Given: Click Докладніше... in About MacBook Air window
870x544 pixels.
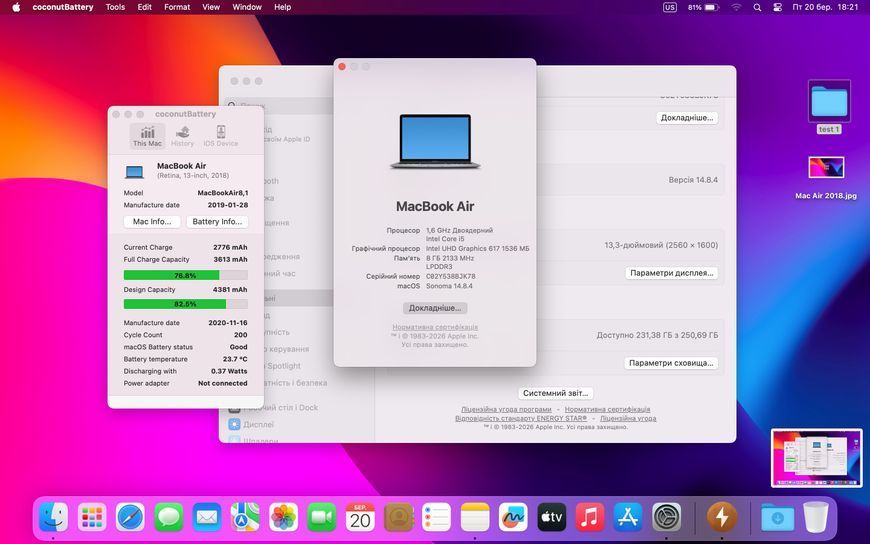Looking at the screenshot, I should click(435, 308).
